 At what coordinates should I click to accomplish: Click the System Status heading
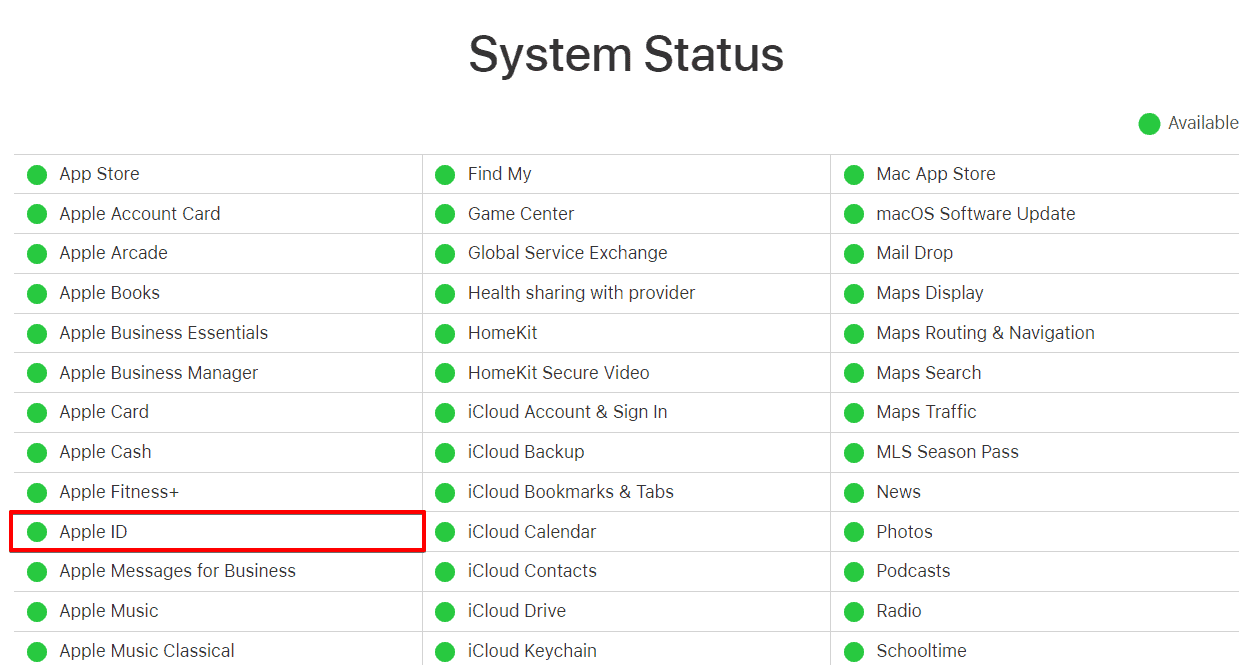[626, 54]
